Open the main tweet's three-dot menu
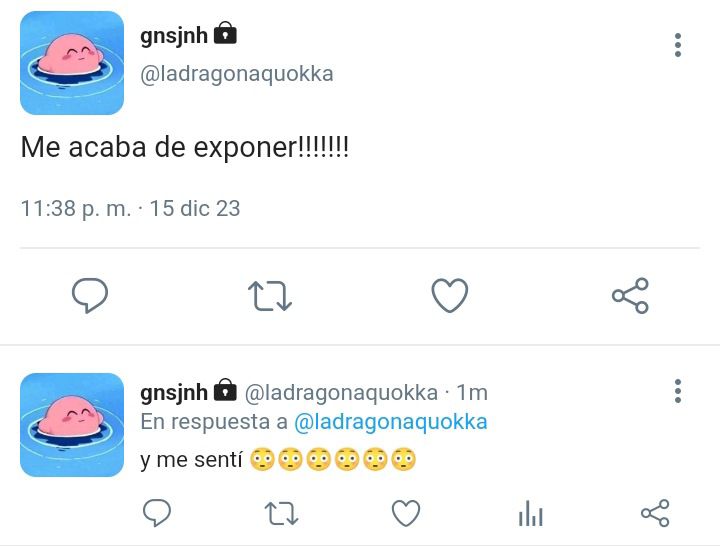The width and height of the screenshot is (720, 546). point(678,45)
